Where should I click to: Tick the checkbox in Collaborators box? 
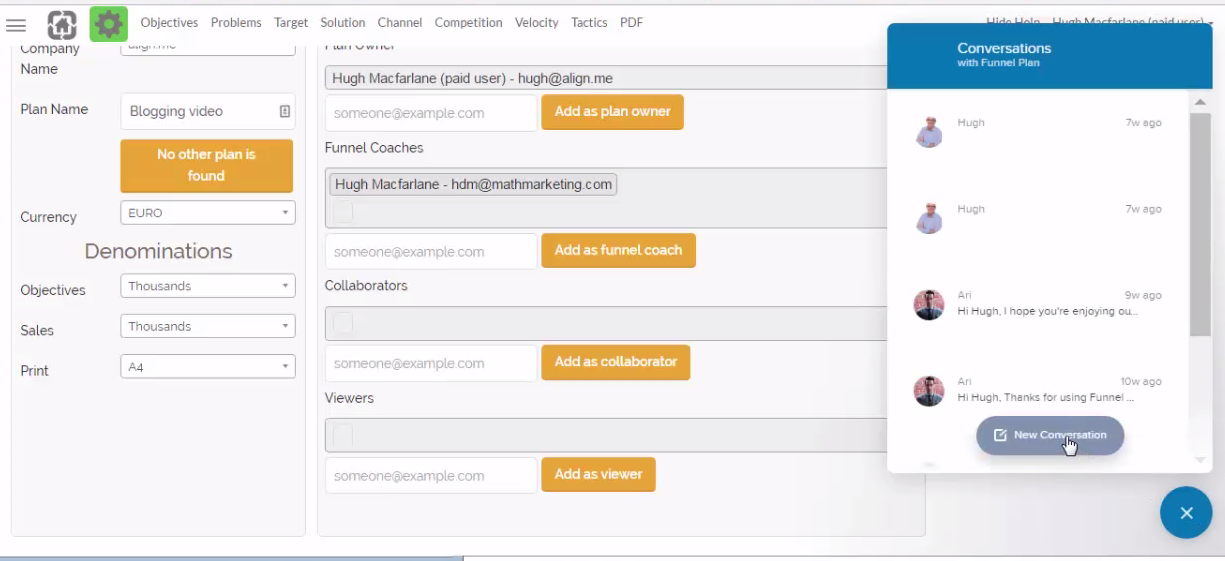pyautogui.click(x=342, y=323)
